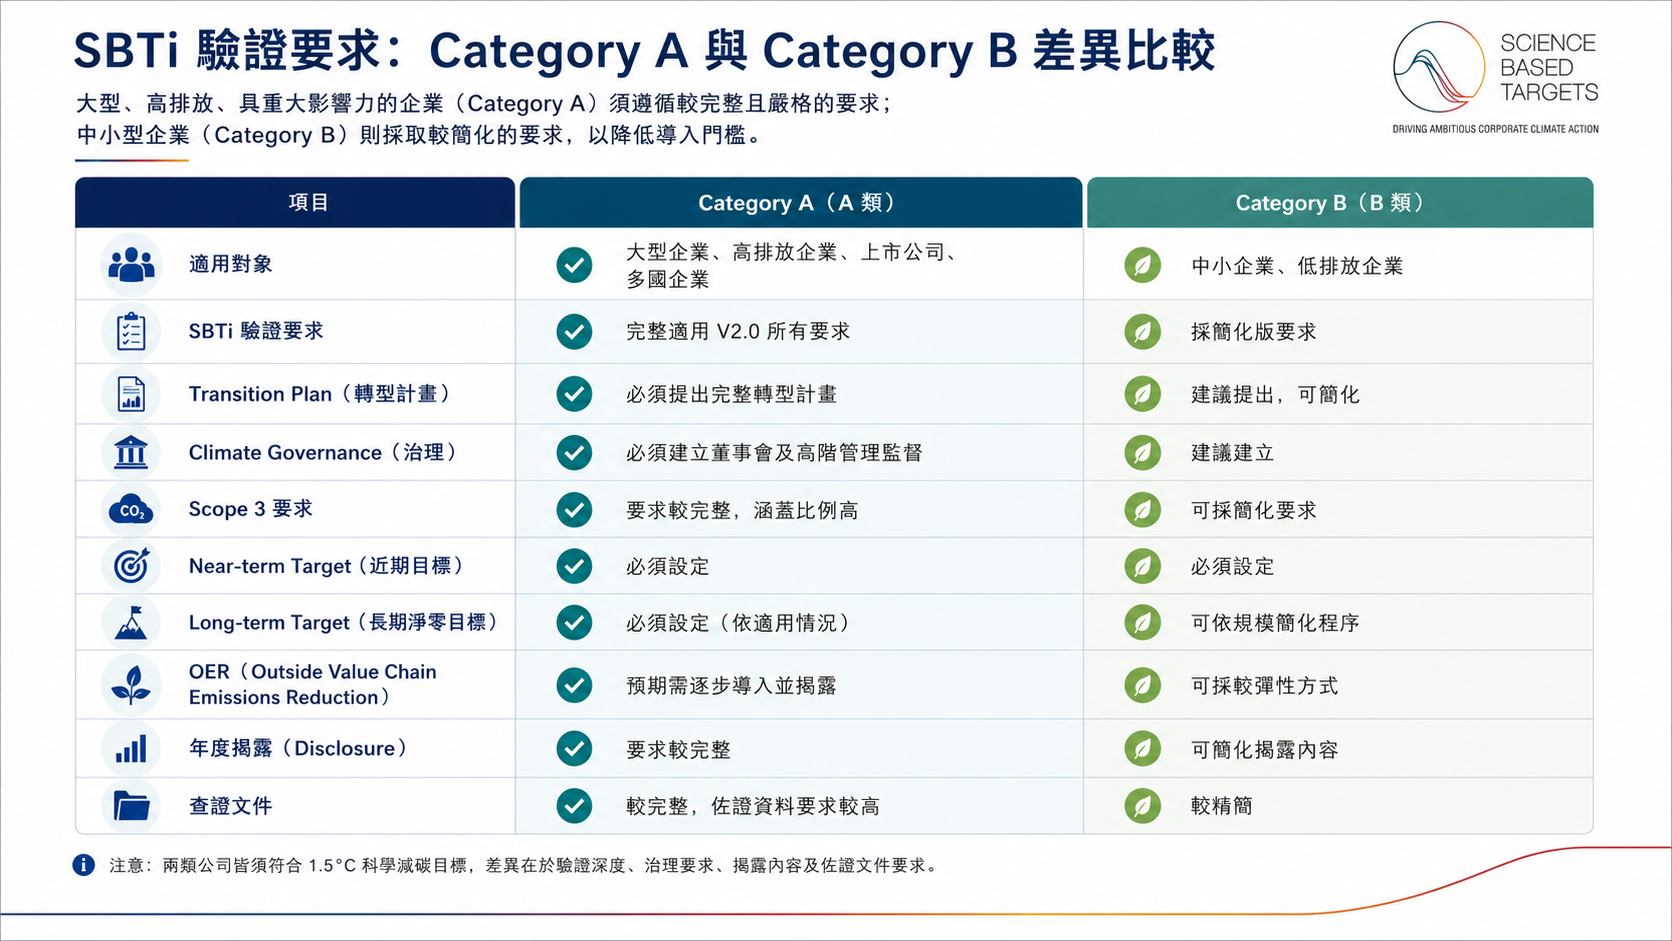The image size is (1672, 941).
Task: Click checkmark icon beside 必須提出完整轉型計畫
Action: (574, 394)
